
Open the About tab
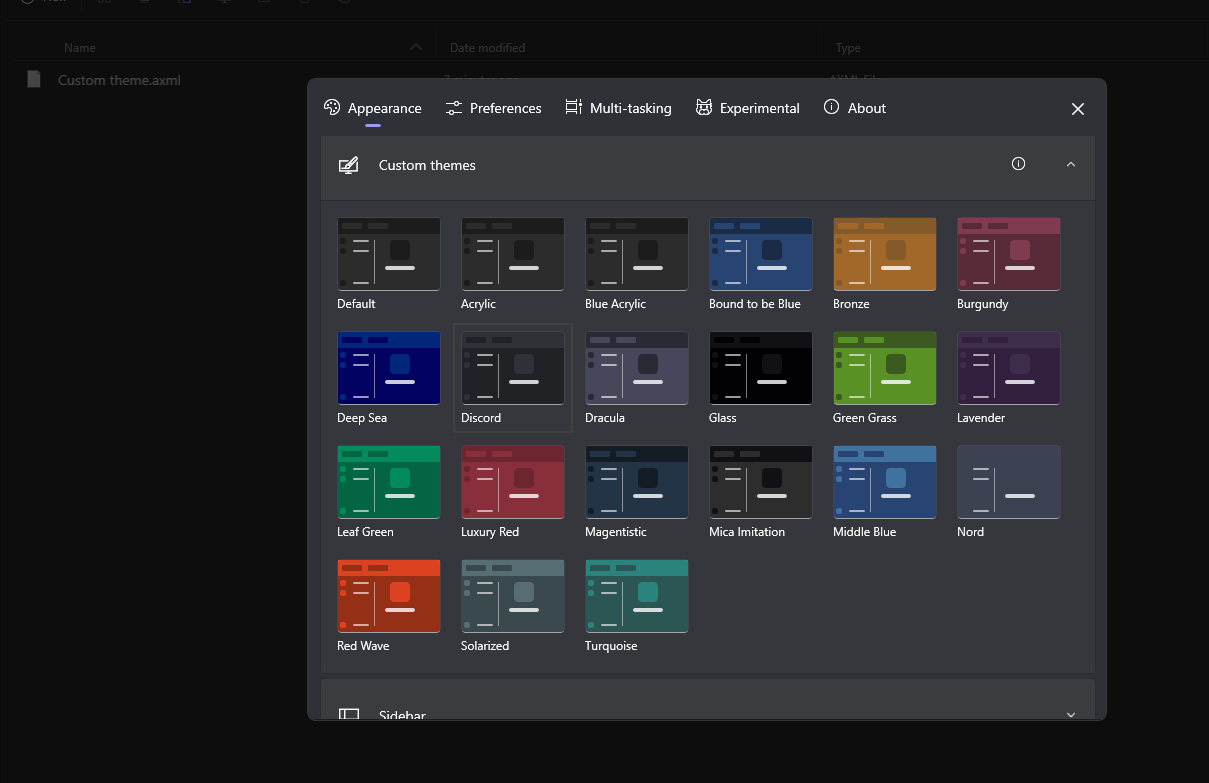pyautogui.click(x=855, y=107)
